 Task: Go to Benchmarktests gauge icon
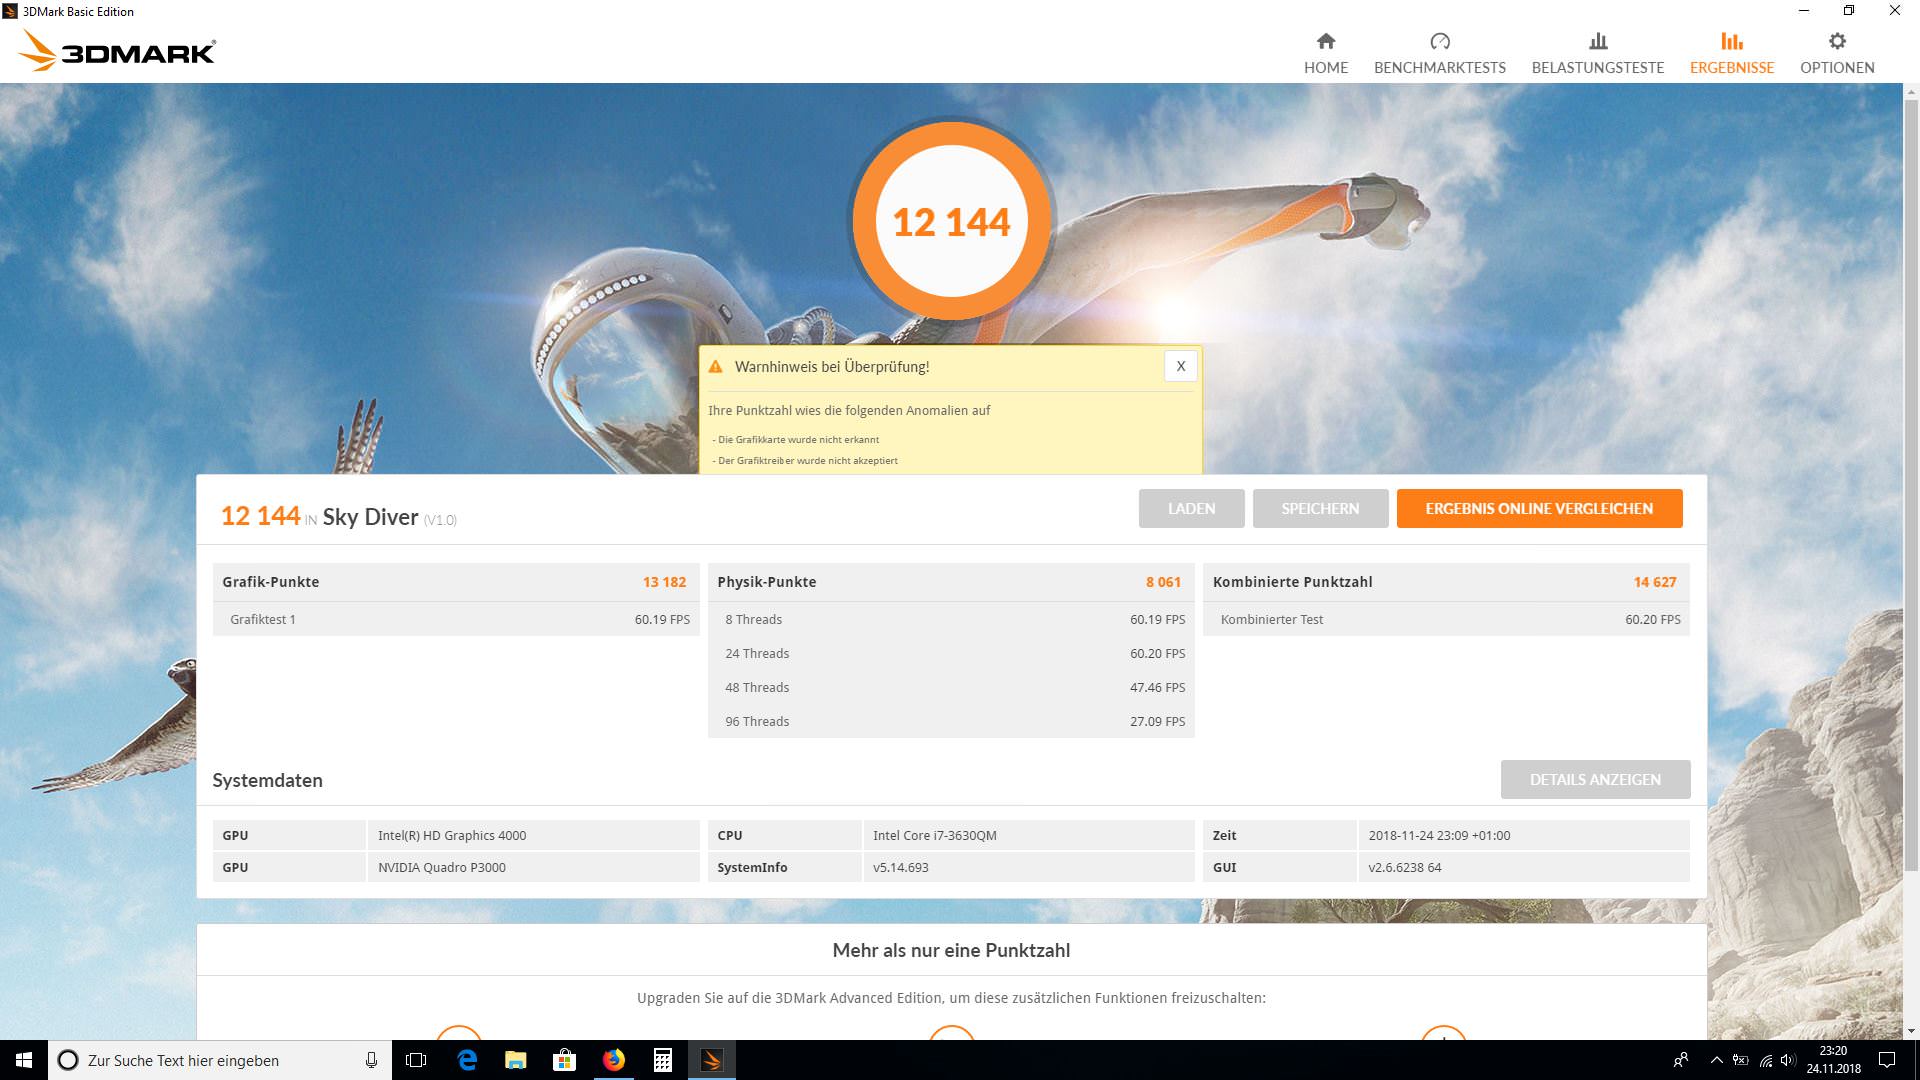click(1439, 42)
